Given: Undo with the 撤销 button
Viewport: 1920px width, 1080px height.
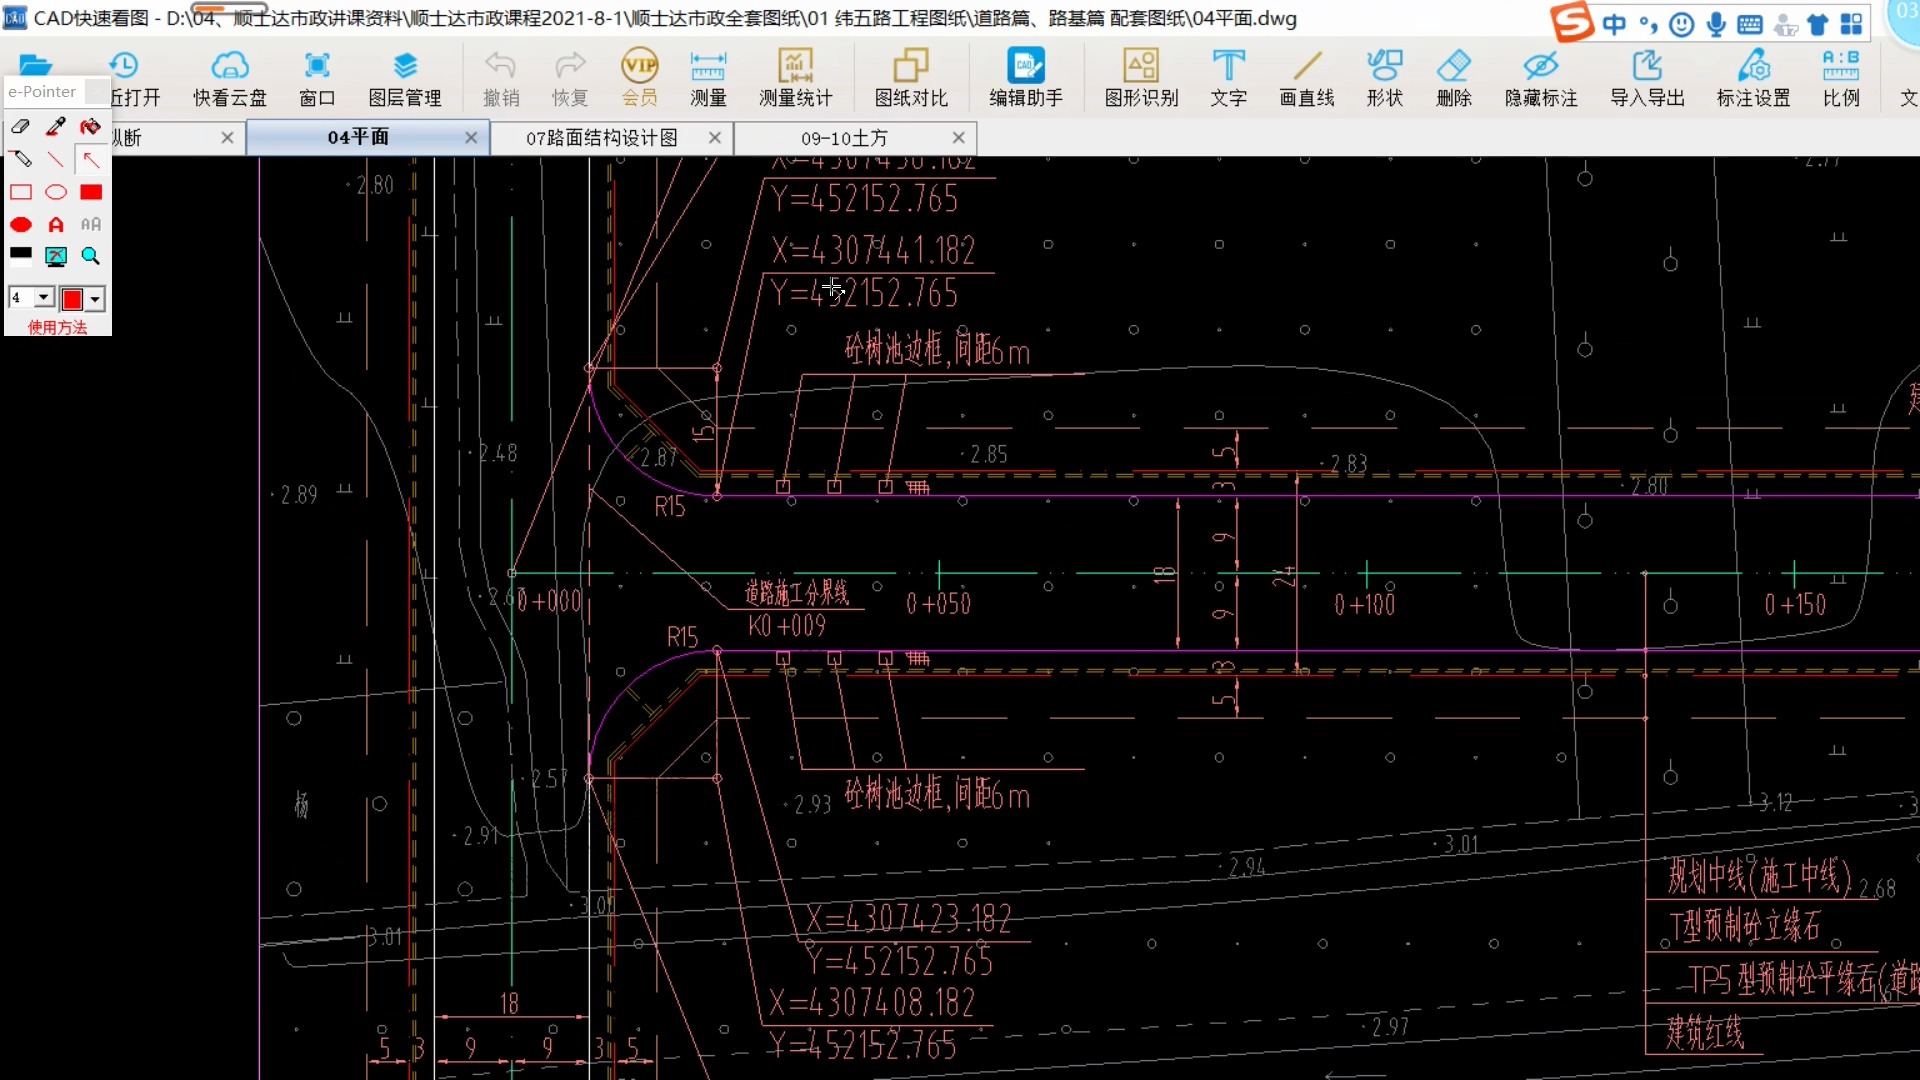Looking at the screenshot, I should click(501, 78).
